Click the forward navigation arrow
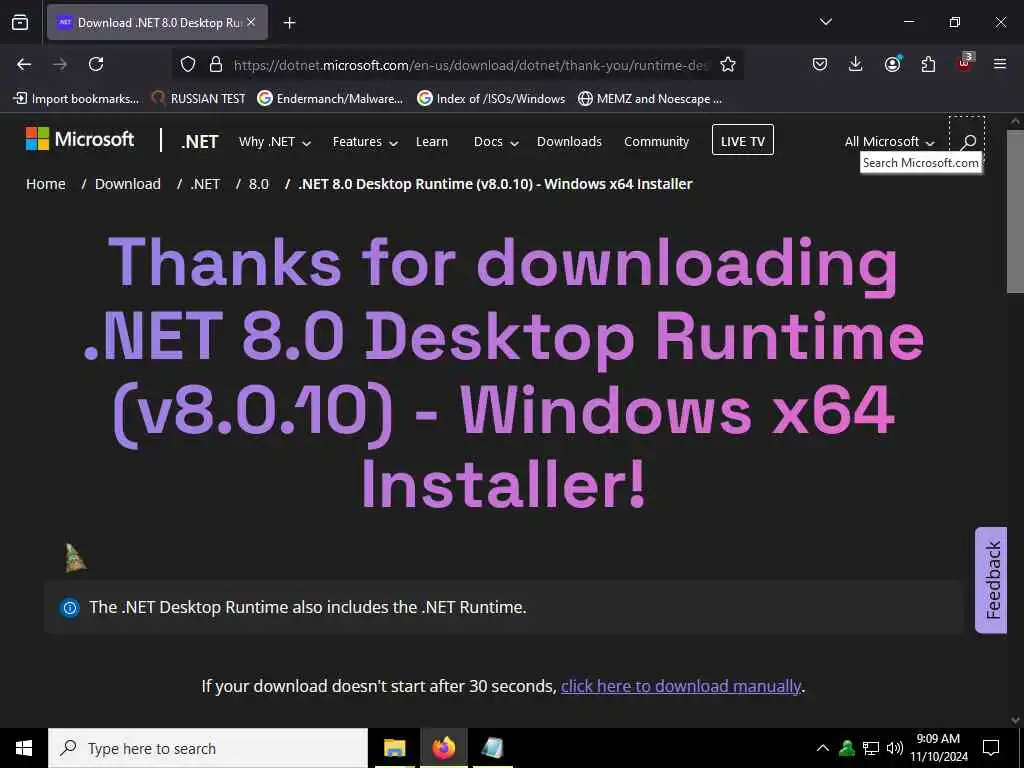 pos(60,64)
